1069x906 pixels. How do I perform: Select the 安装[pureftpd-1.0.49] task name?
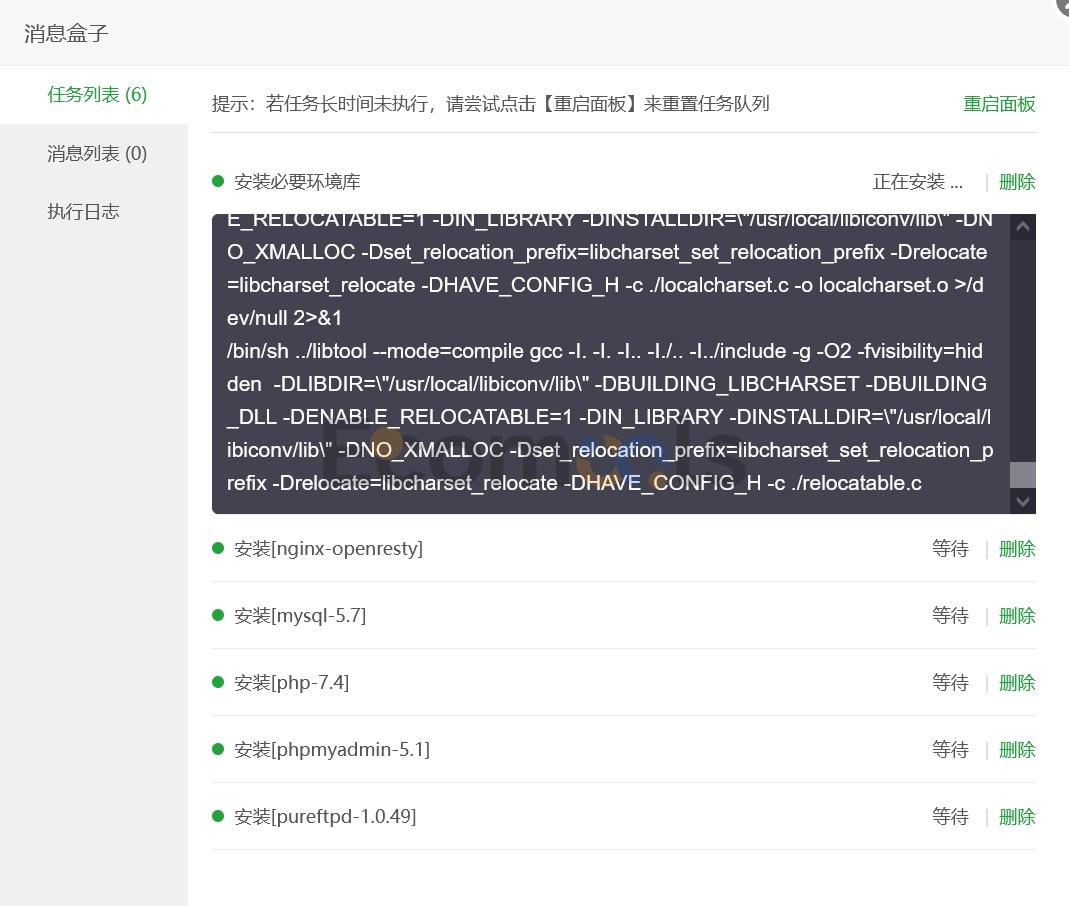[x=325, y=817]
